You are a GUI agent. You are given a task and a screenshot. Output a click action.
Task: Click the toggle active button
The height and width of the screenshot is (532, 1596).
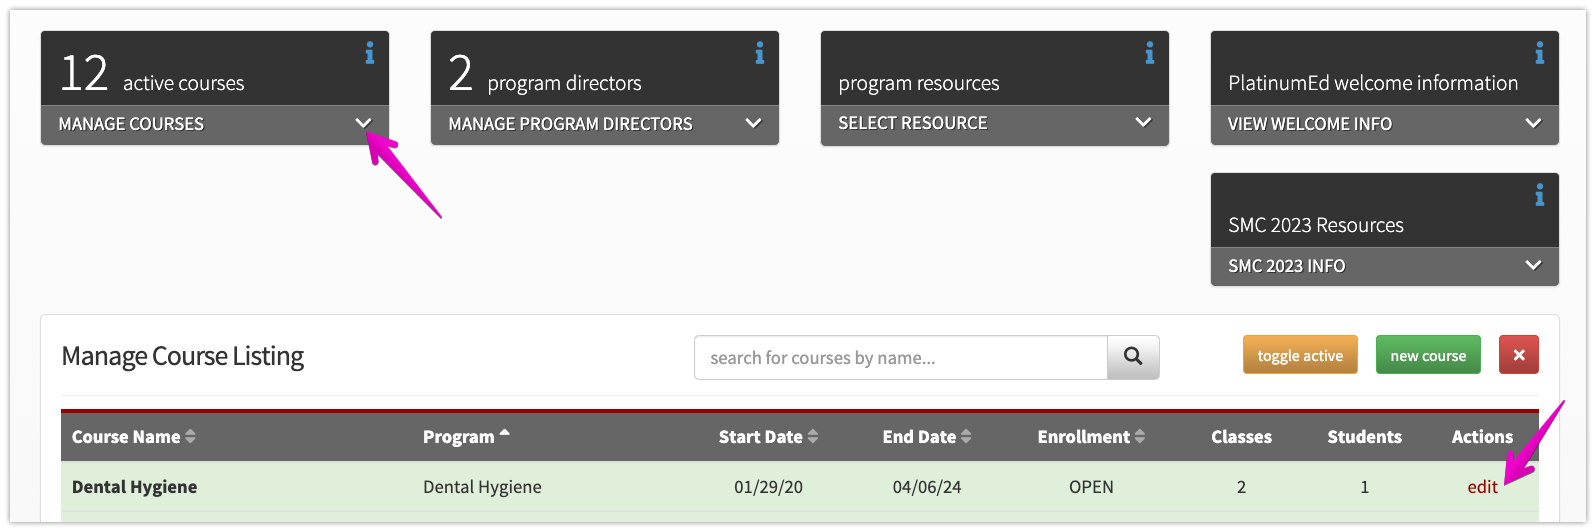coord(1300,355)
